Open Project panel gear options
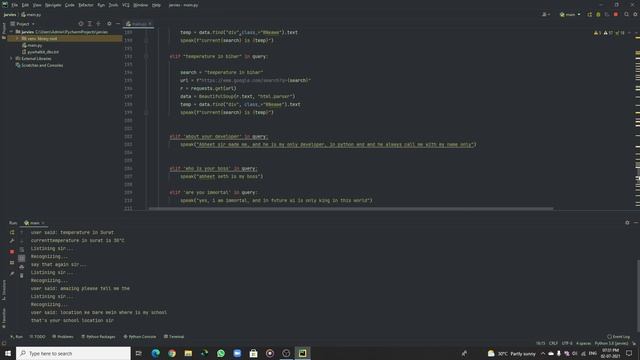 (109, 24)
